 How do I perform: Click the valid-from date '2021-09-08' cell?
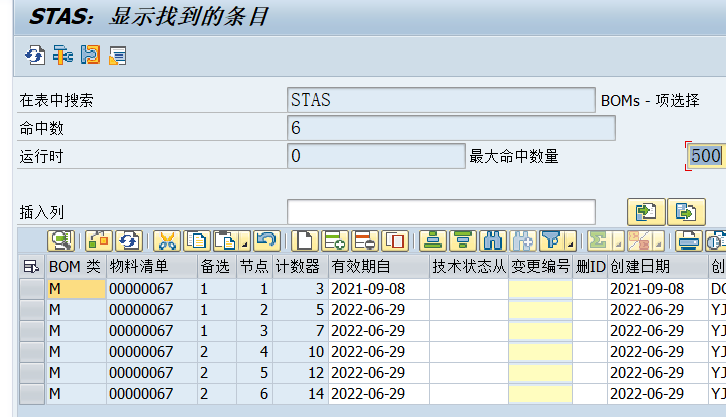click(379, 289)
